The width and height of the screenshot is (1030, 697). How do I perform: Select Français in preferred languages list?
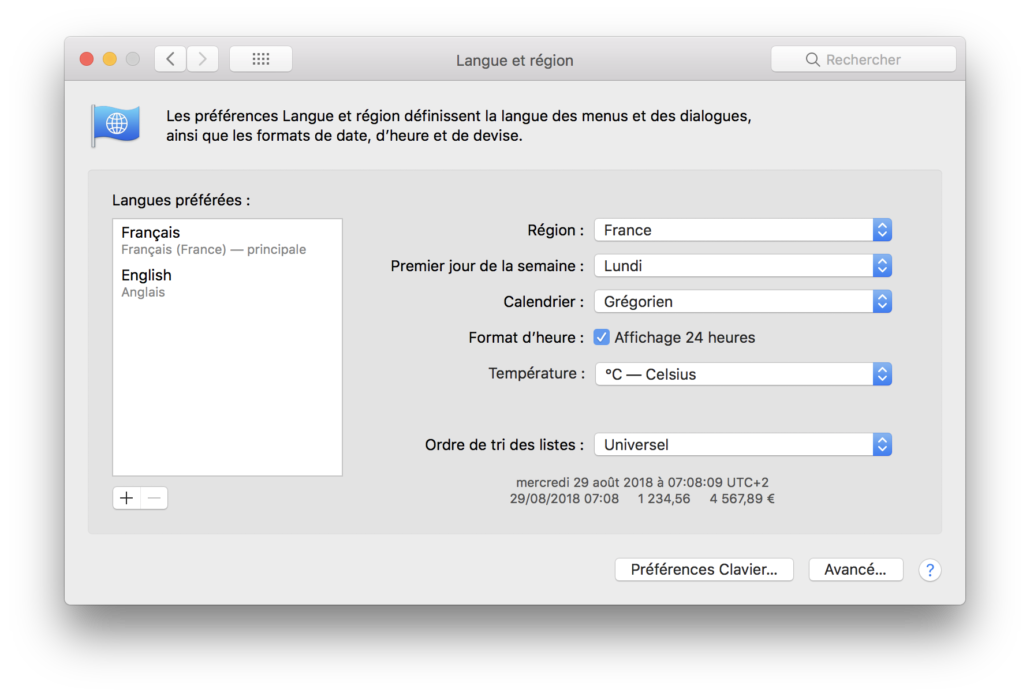[x=227, y=240]
